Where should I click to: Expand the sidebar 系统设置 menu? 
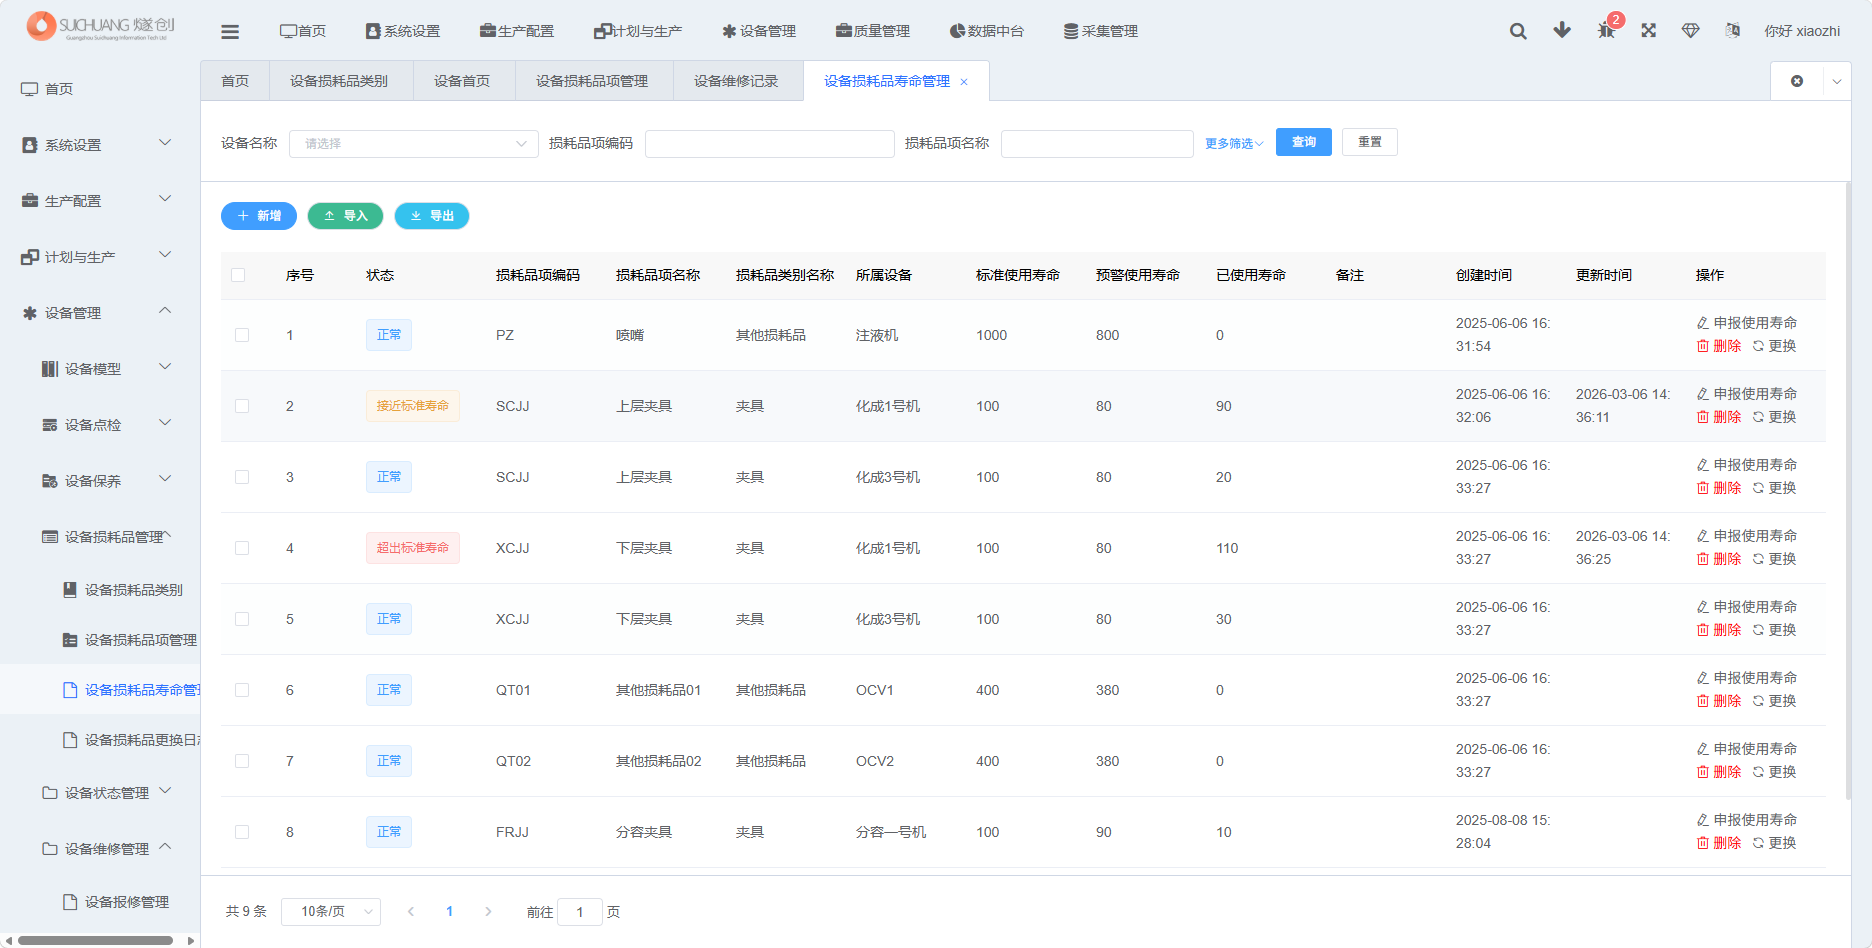tap(98, 145)
